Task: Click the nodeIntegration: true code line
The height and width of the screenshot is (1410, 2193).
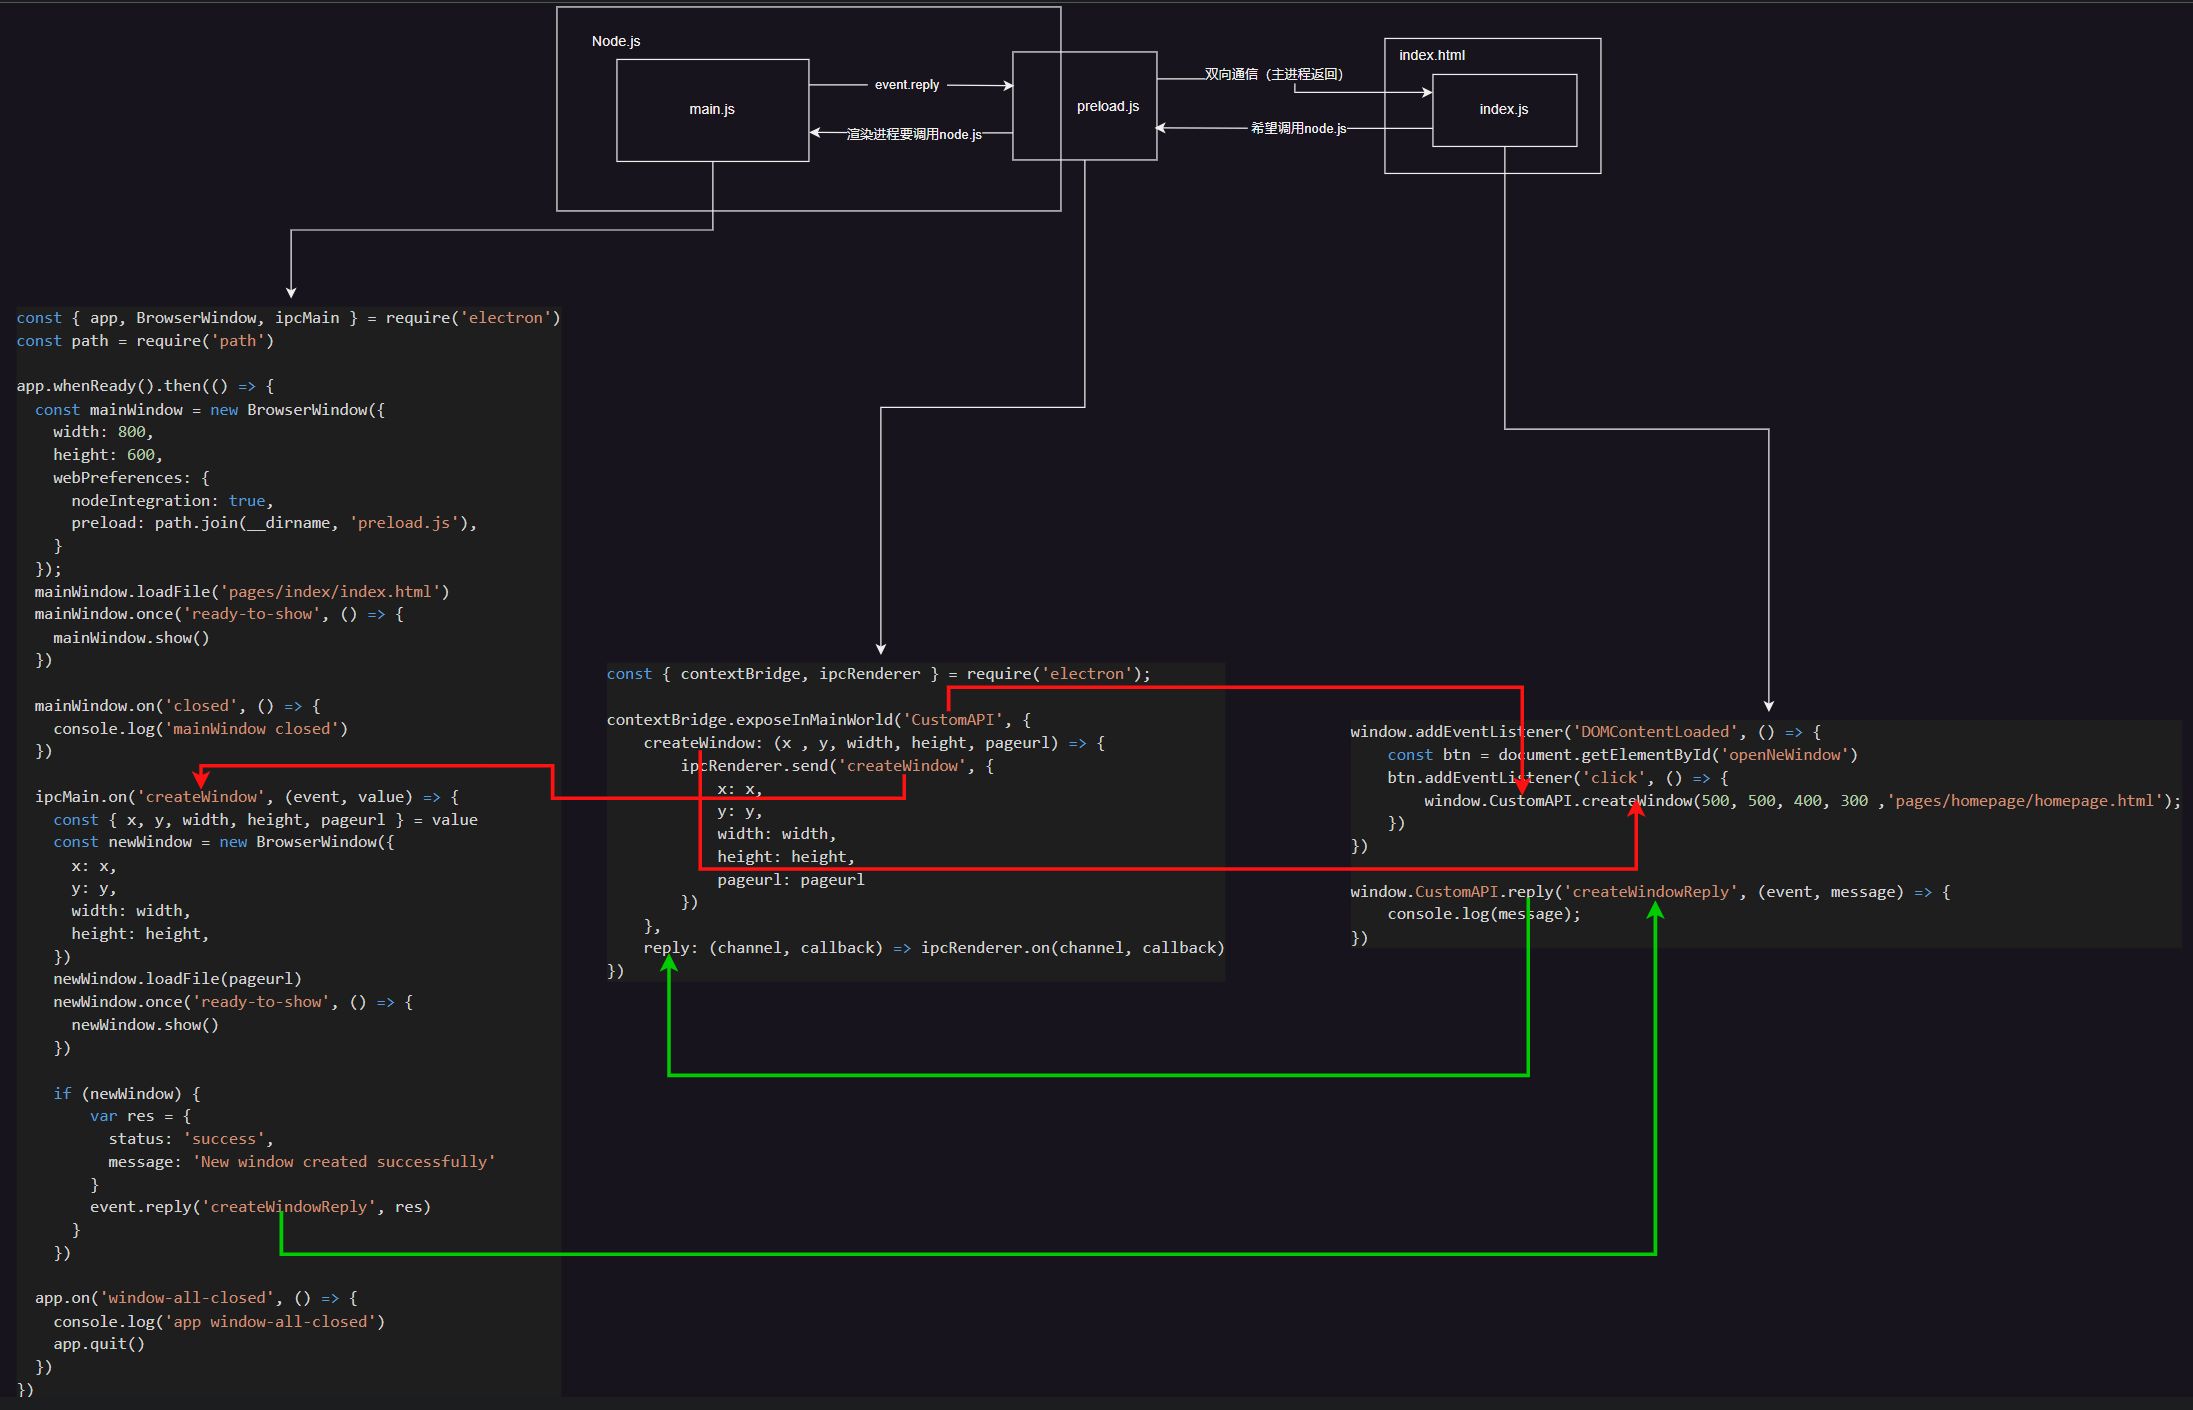Action: [x=171, y=501]
